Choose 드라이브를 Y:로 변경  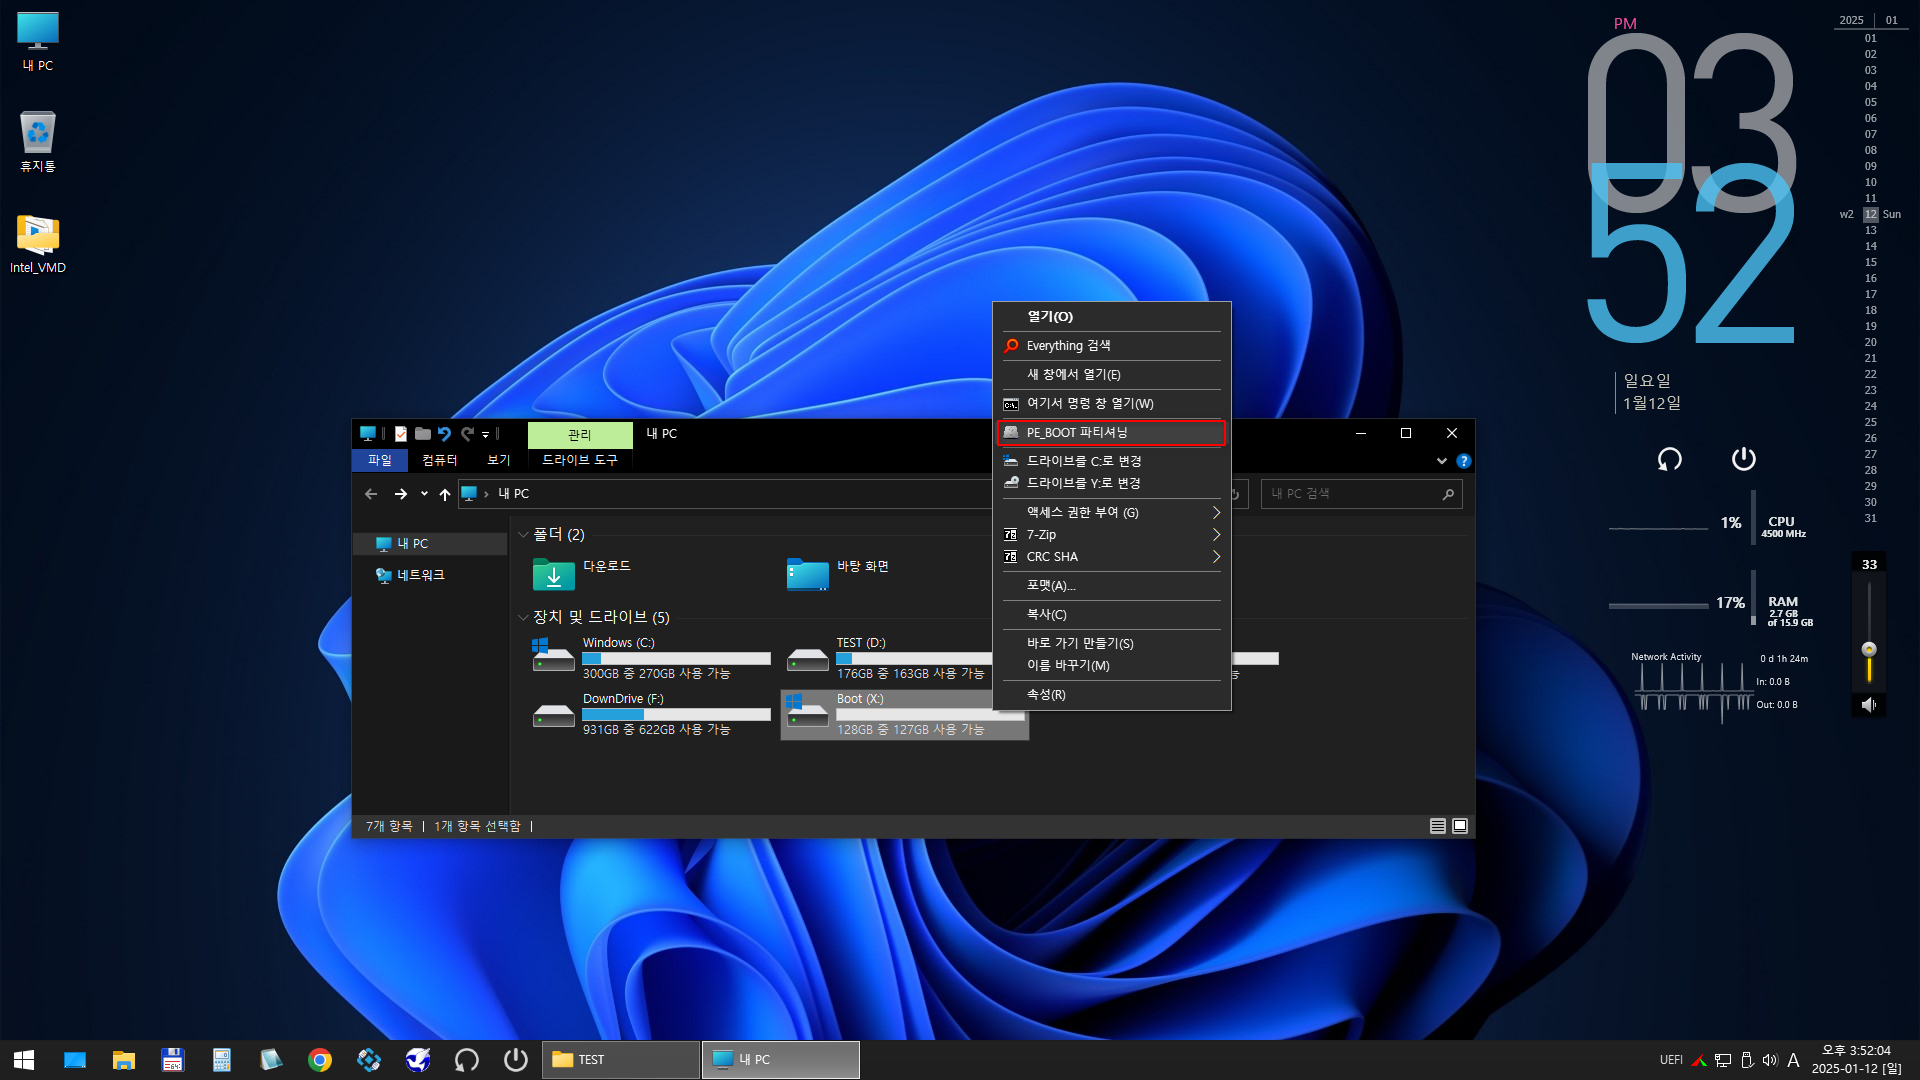[x=1111, y=483]
